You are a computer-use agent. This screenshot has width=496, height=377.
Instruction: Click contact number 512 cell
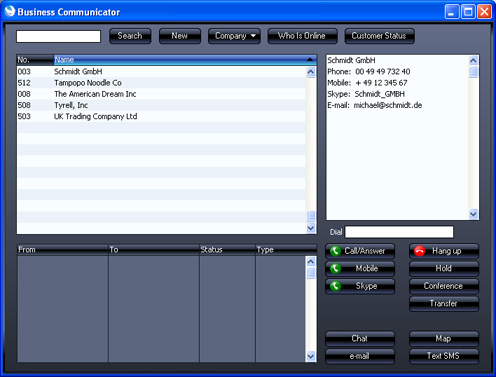coord(24,83)
